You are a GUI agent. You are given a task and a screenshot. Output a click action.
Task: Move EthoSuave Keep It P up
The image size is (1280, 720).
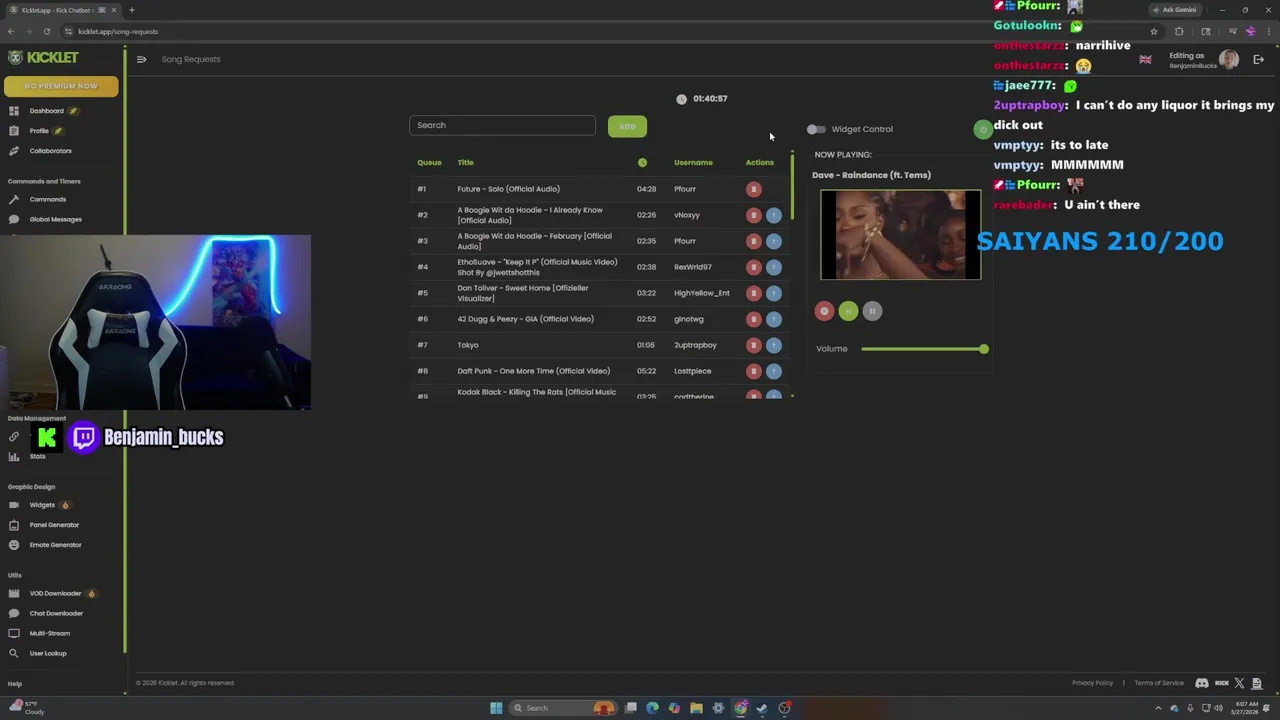(x=774, y=267)
